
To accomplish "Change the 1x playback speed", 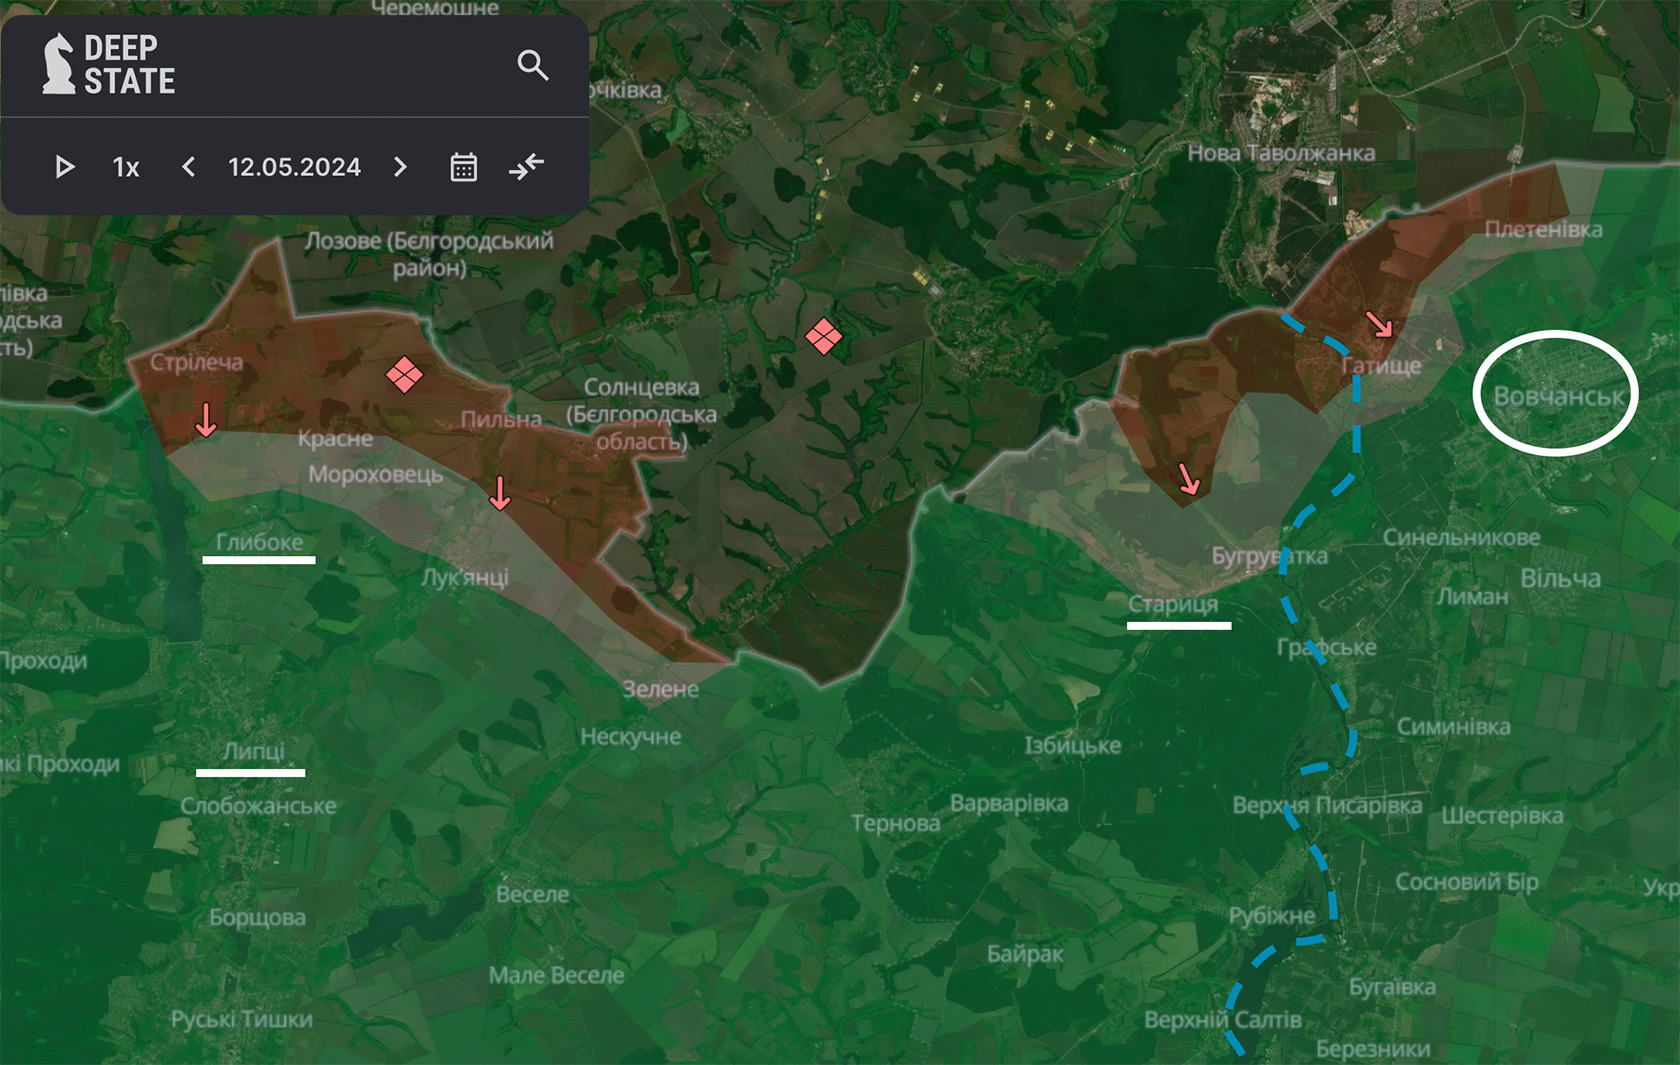I will click(126, 167).
